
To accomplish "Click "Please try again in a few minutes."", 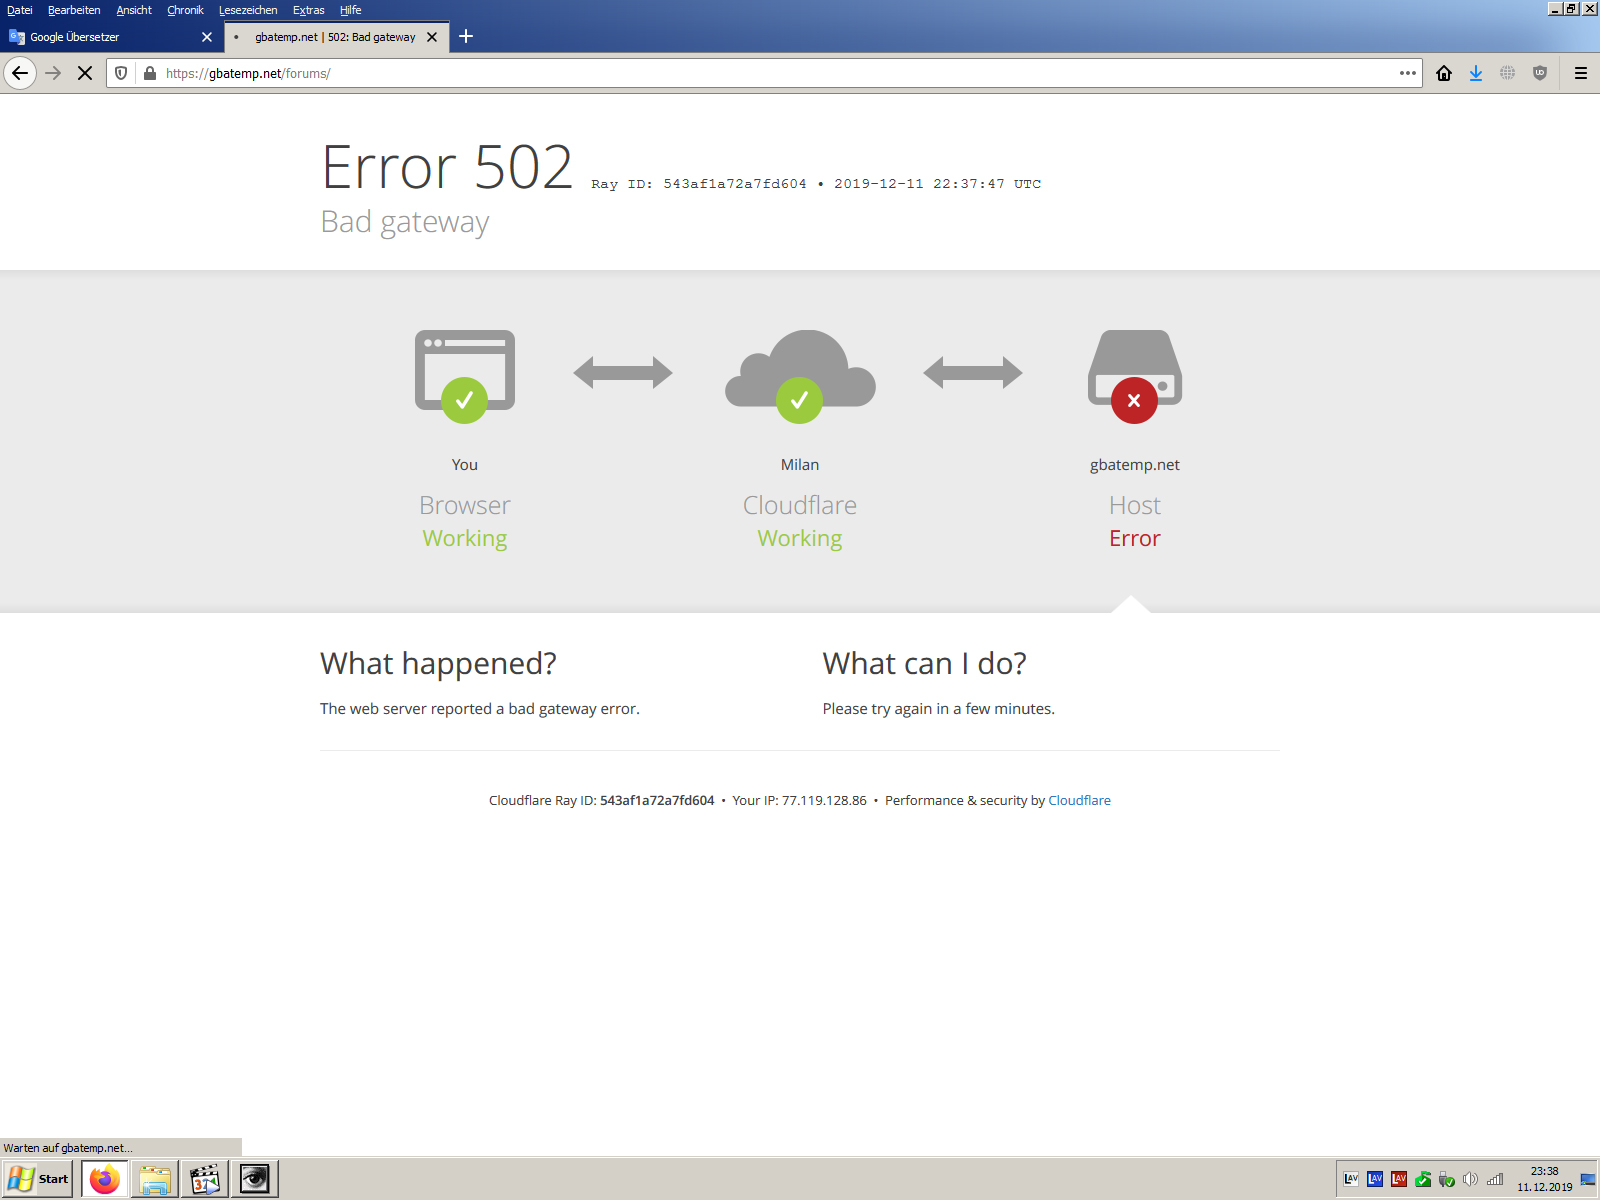I will pos(939,708).
